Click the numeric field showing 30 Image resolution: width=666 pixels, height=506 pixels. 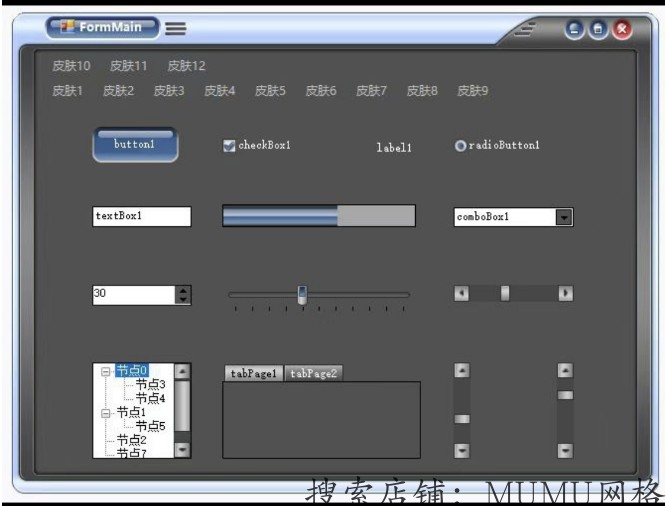(134, 295)
